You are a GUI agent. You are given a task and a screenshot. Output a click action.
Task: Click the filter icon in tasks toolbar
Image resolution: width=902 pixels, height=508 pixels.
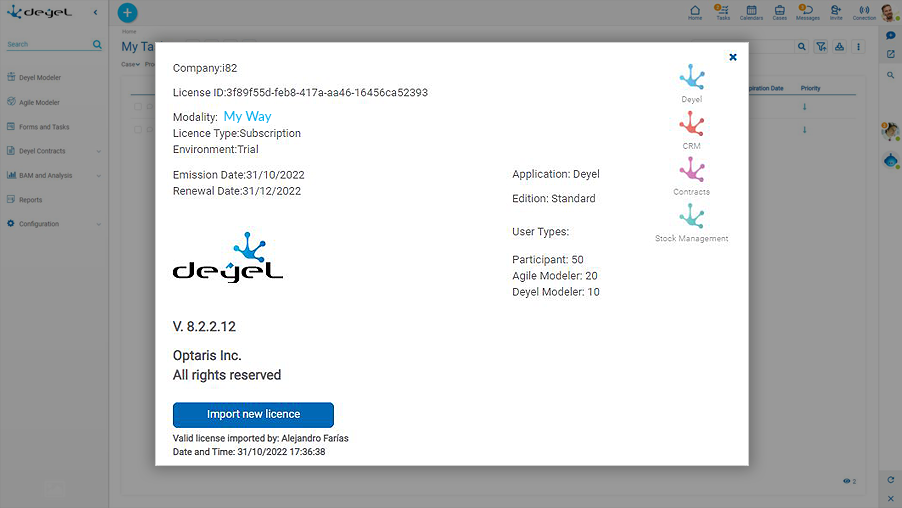point(821,47)
